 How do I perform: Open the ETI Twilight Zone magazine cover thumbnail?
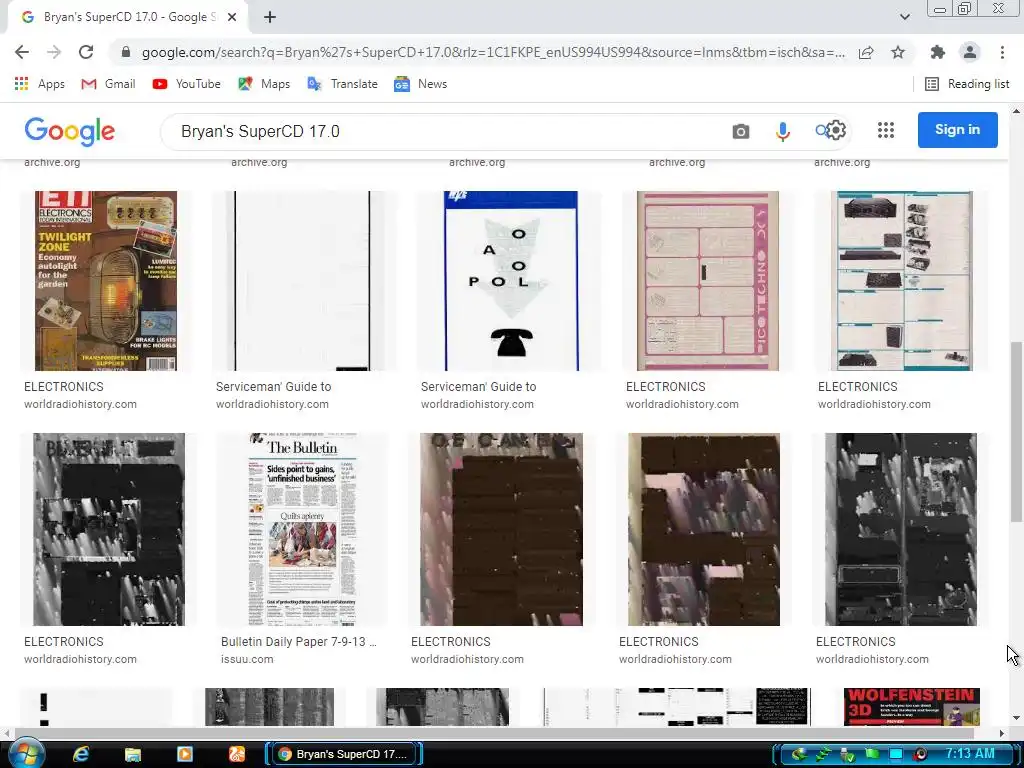pos(106,281)
